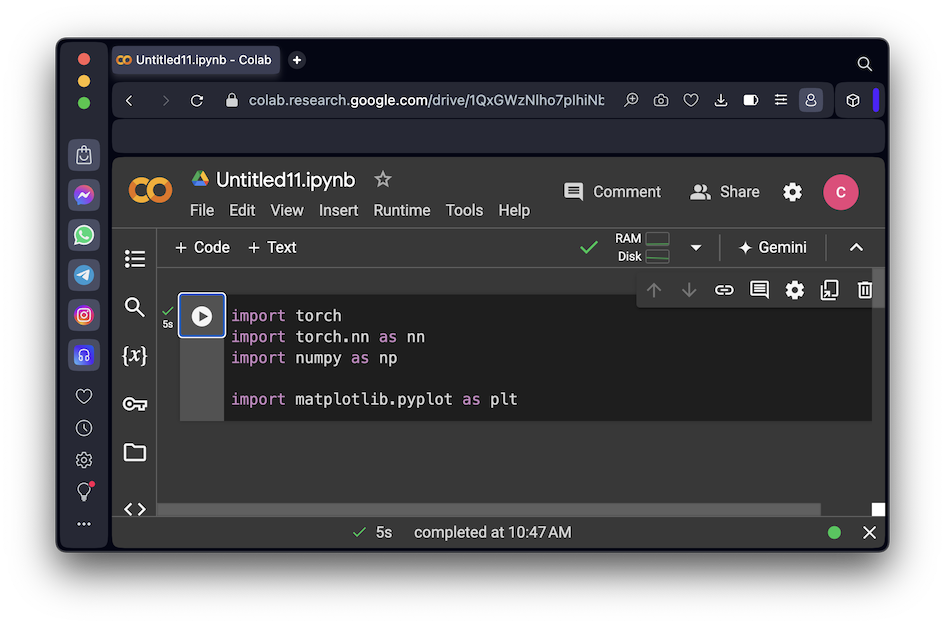The image size is (945, 626).
Task: Copy link to cell
Action: pyautogui.click(x=724, y=290)
